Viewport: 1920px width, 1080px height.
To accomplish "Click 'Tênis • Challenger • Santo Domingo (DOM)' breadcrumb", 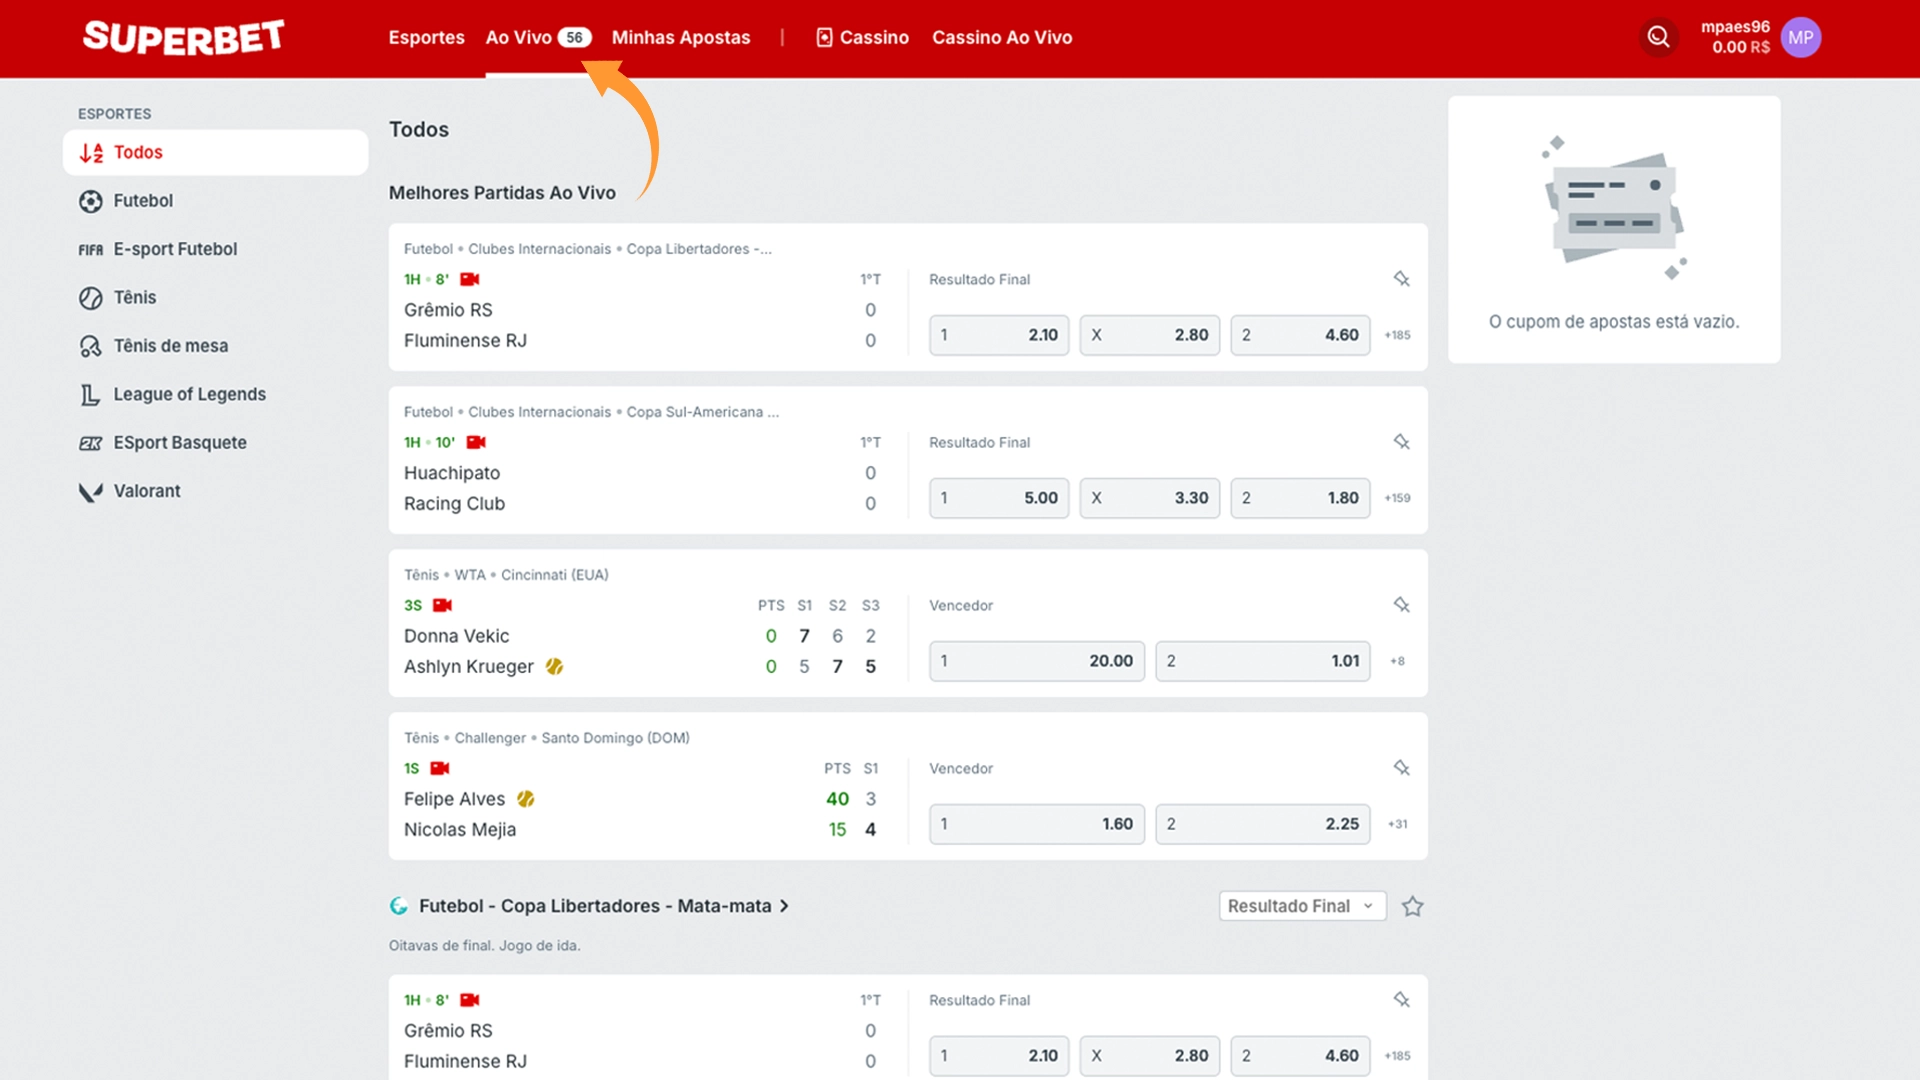I will (x=547, y=738).
